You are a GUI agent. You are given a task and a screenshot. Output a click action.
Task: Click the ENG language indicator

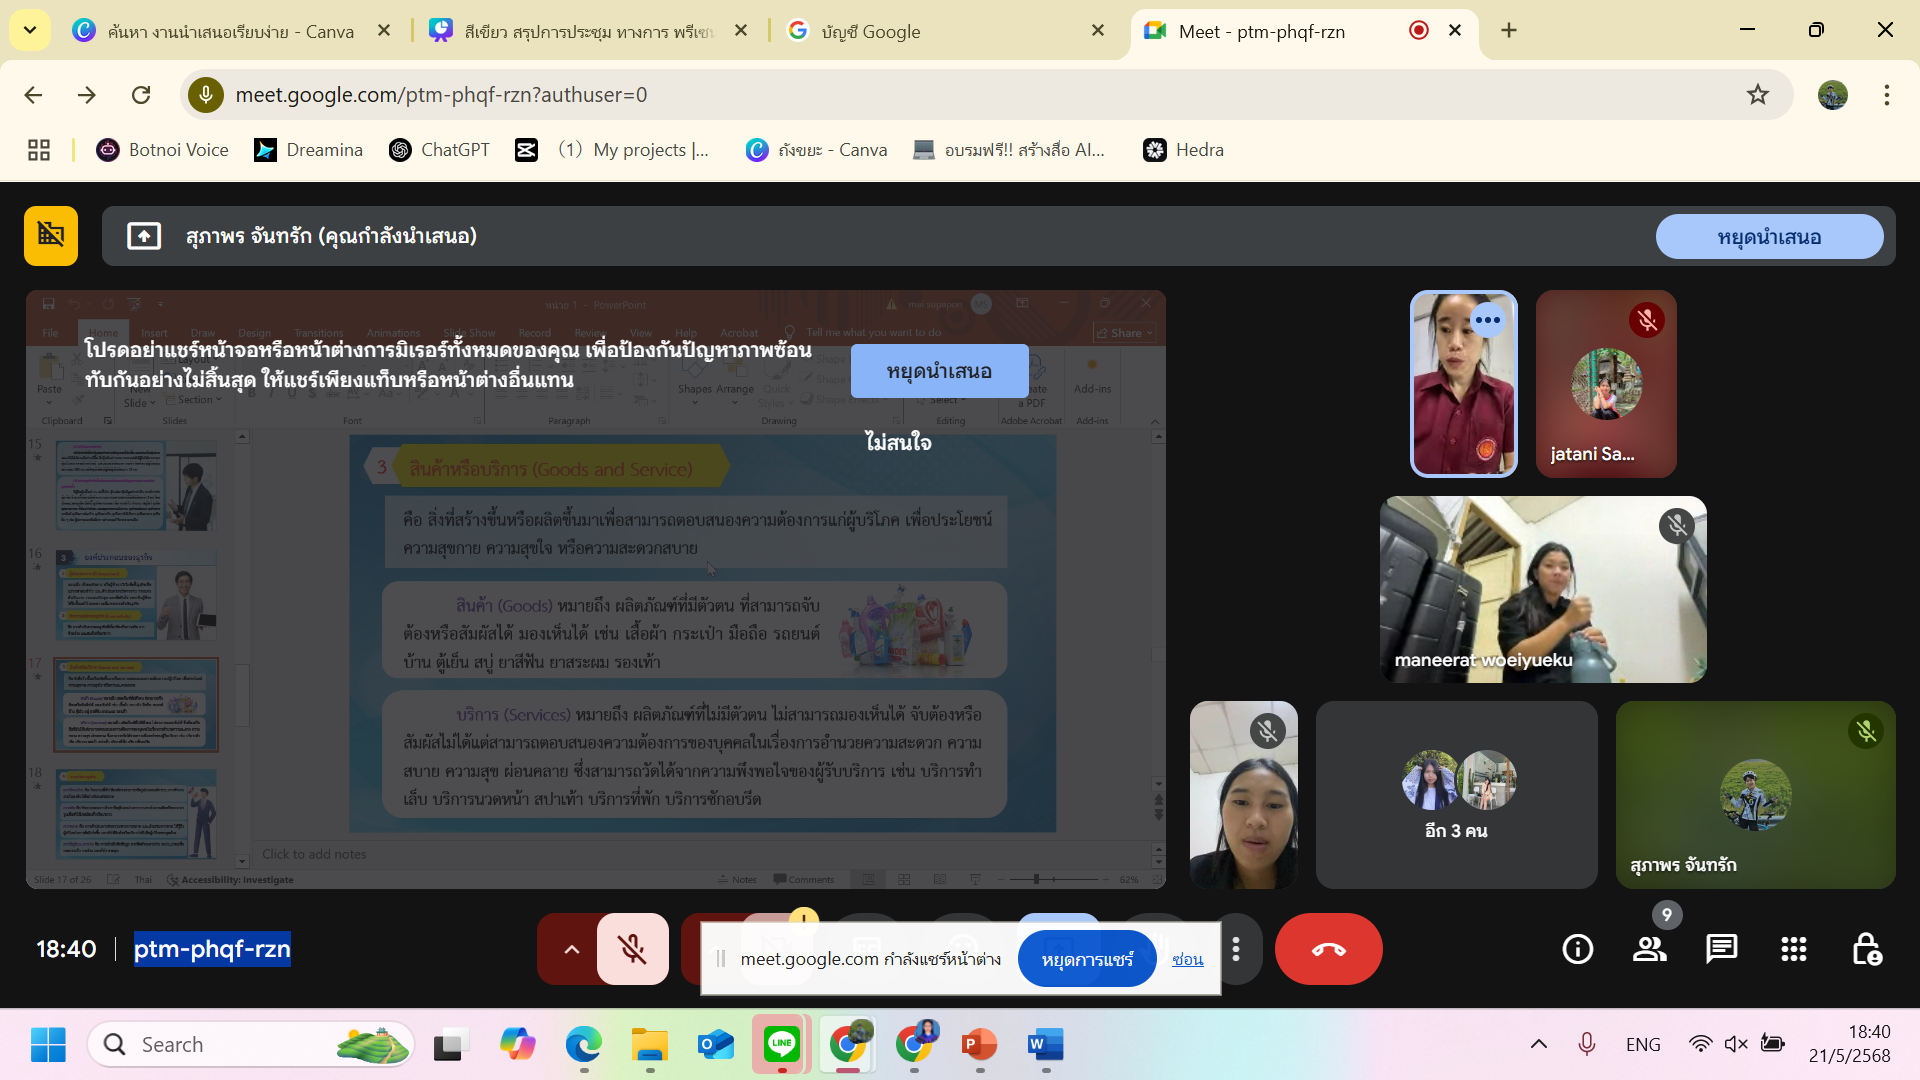pyautogui.click(x=1643, y=1045)
